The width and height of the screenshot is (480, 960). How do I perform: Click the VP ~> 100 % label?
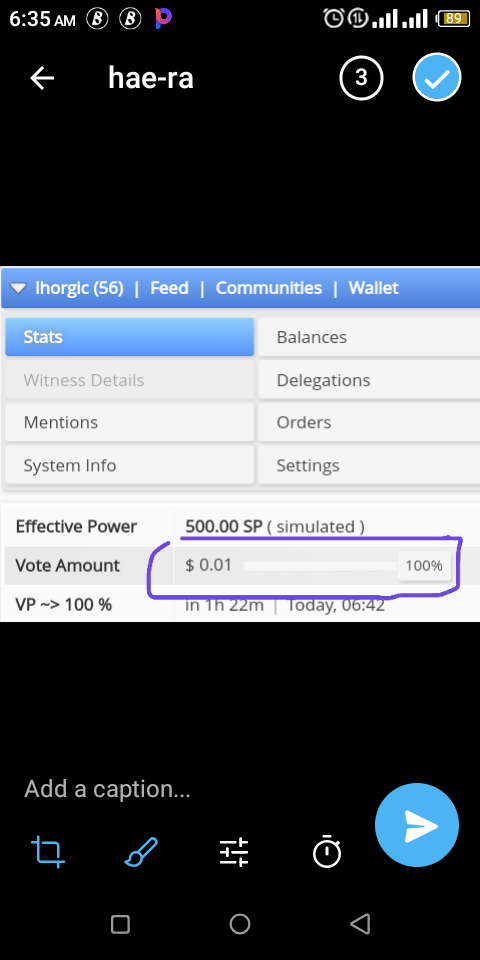point(64,605)
